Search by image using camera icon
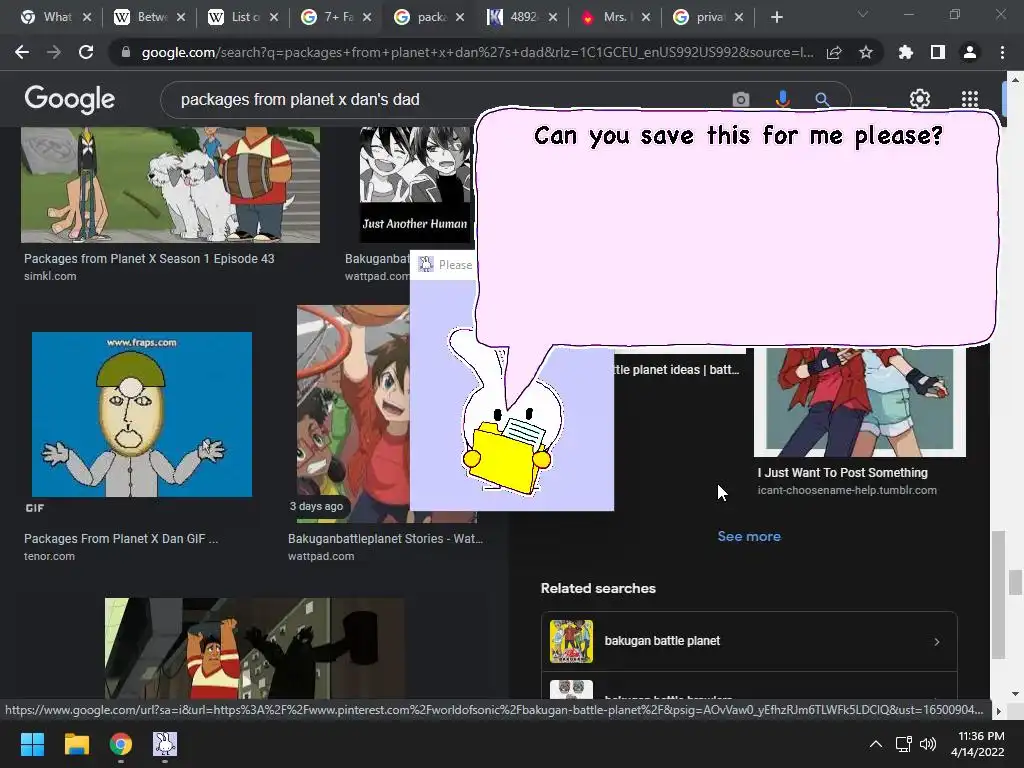The width and height of the screenshot is (1024, 768). pos(741,99)
